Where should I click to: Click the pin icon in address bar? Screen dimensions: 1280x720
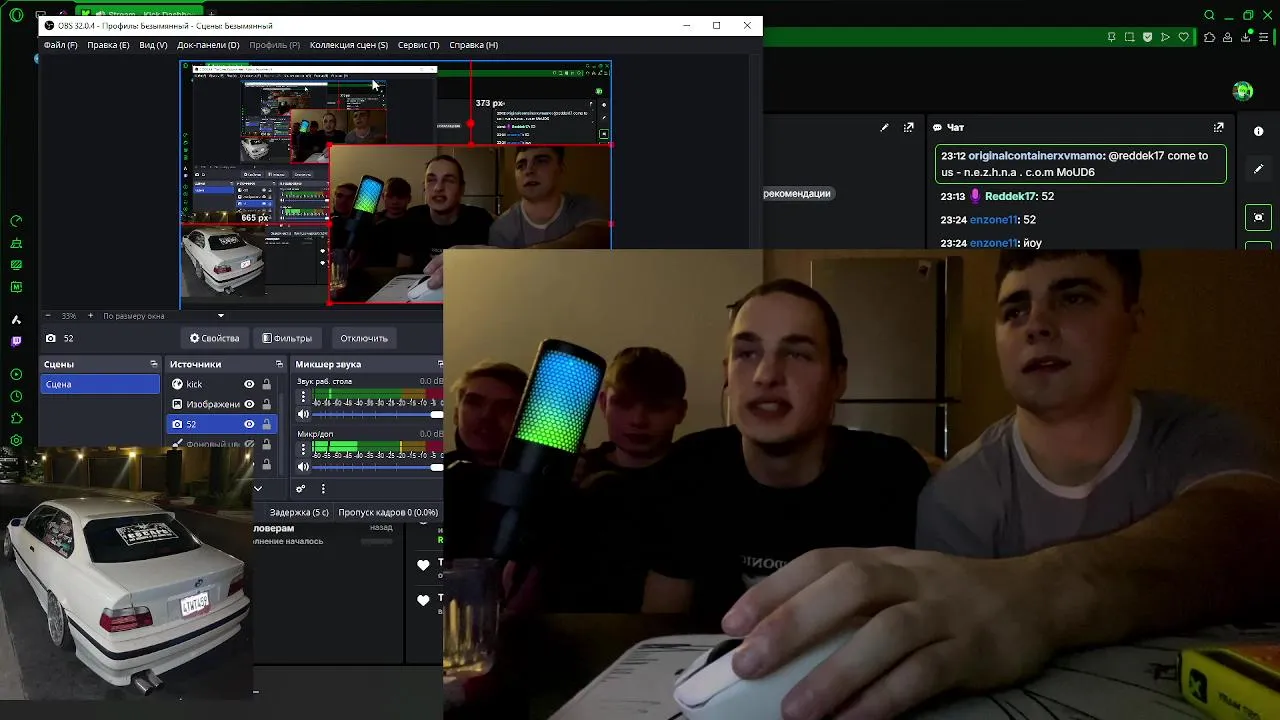point(1112,37)
